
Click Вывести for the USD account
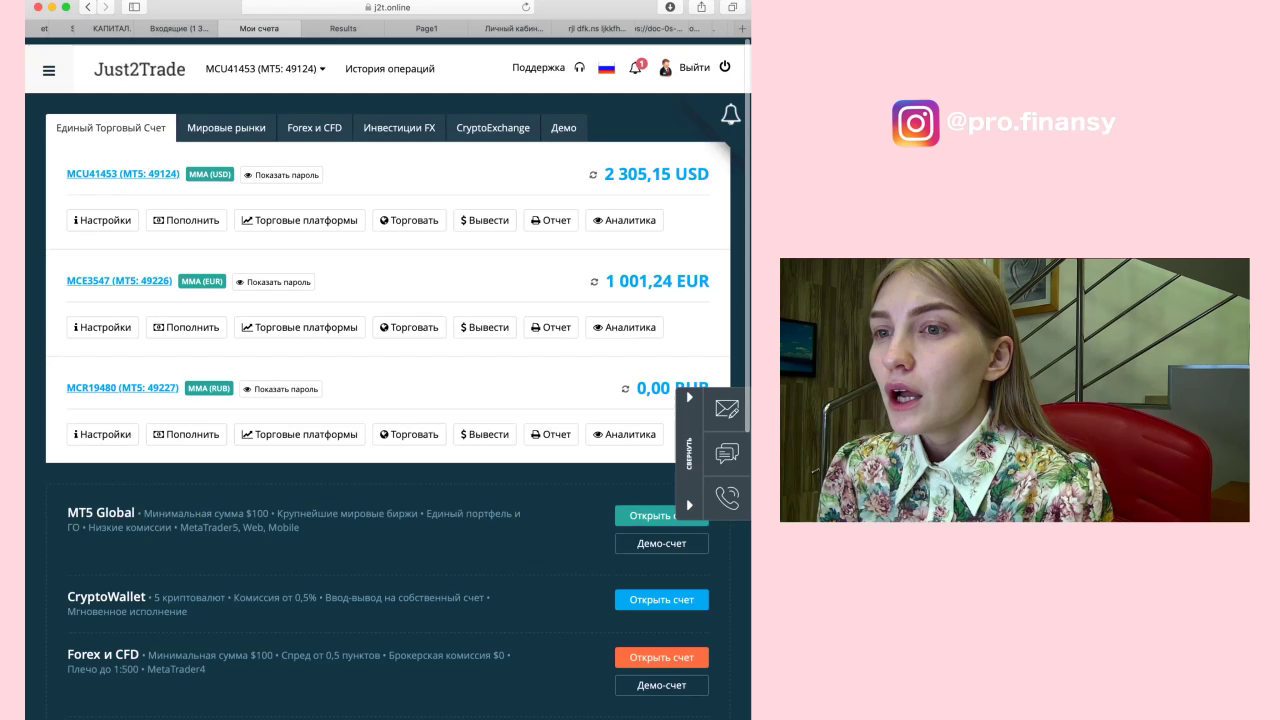pos(485,220)
